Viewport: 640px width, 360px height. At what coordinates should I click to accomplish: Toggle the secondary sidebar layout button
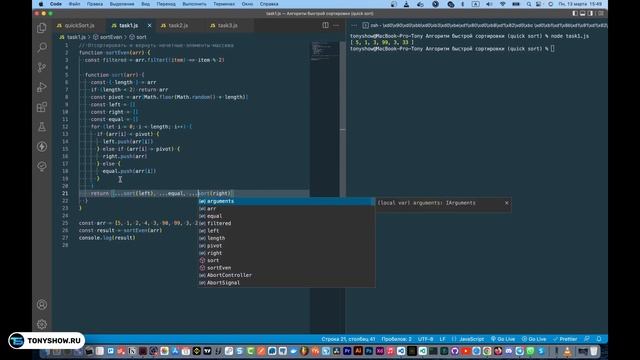[x=590, y=13]
